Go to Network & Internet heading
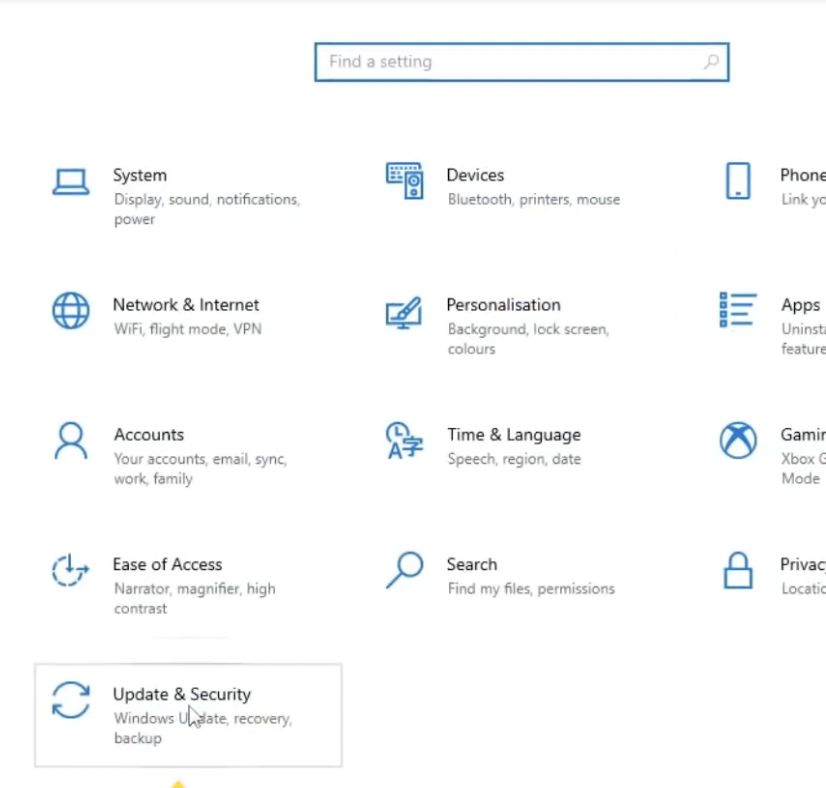 (x=186, y=305)
